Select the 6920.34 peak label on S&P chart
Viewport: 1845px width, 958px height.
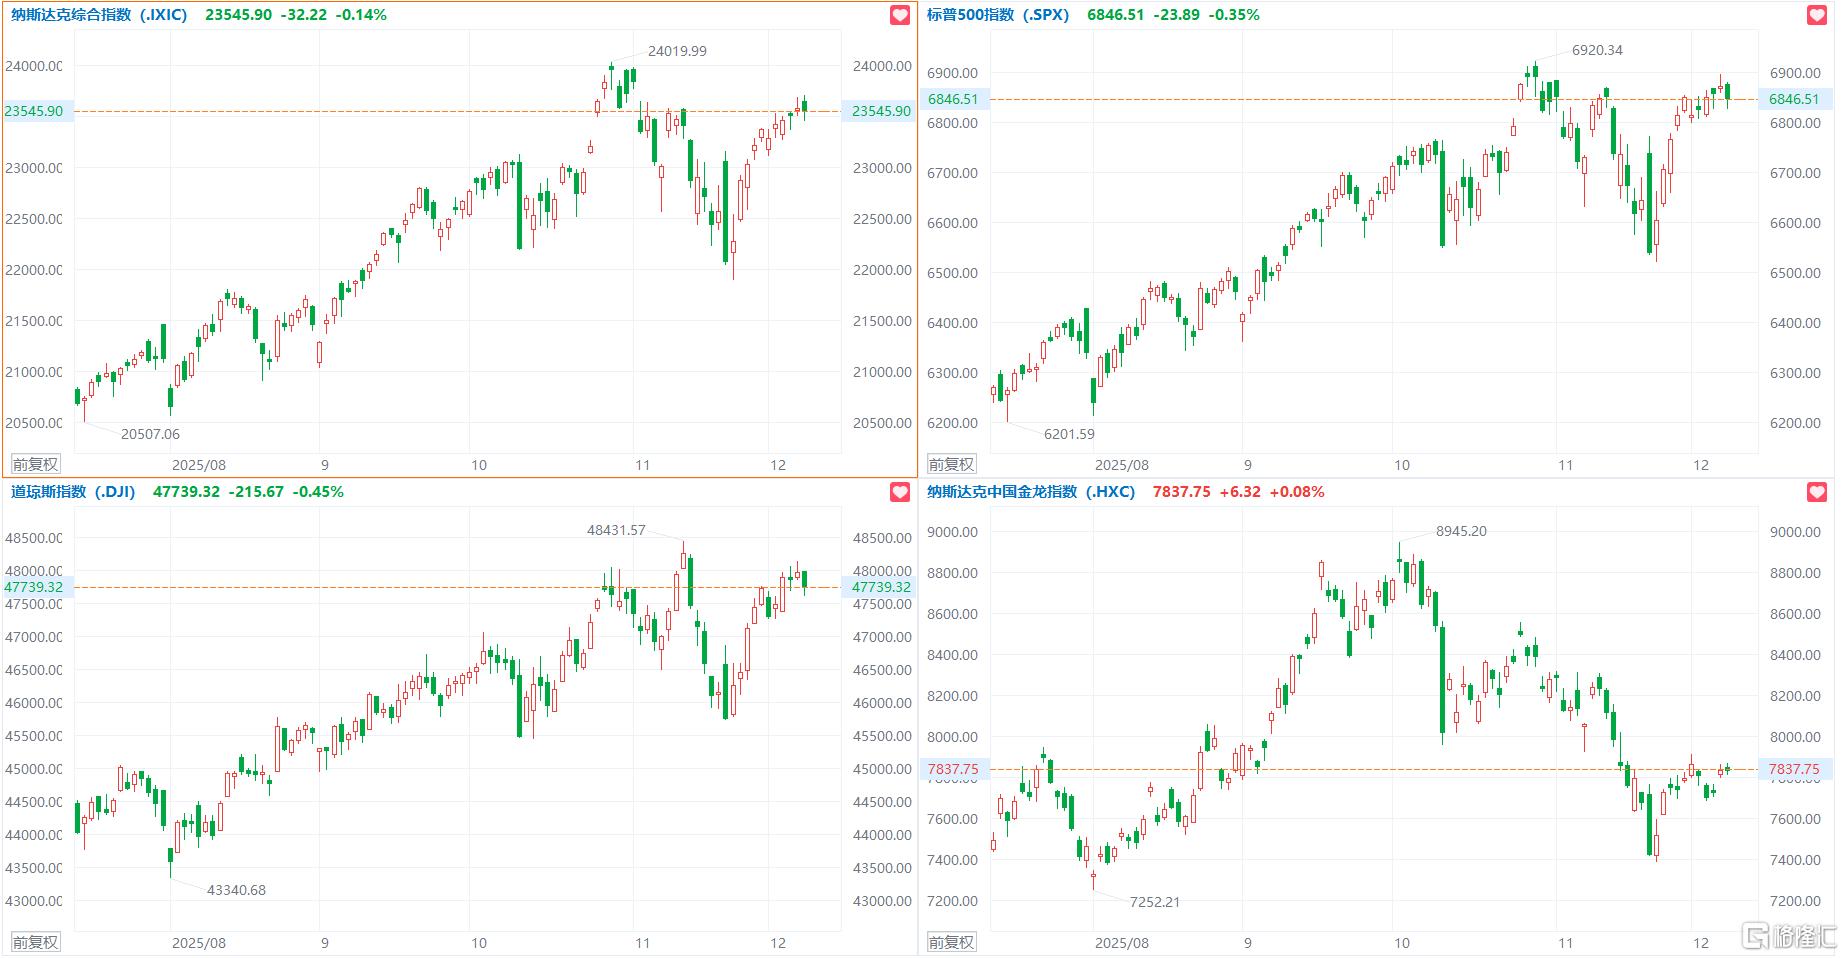click(1597, 50)
